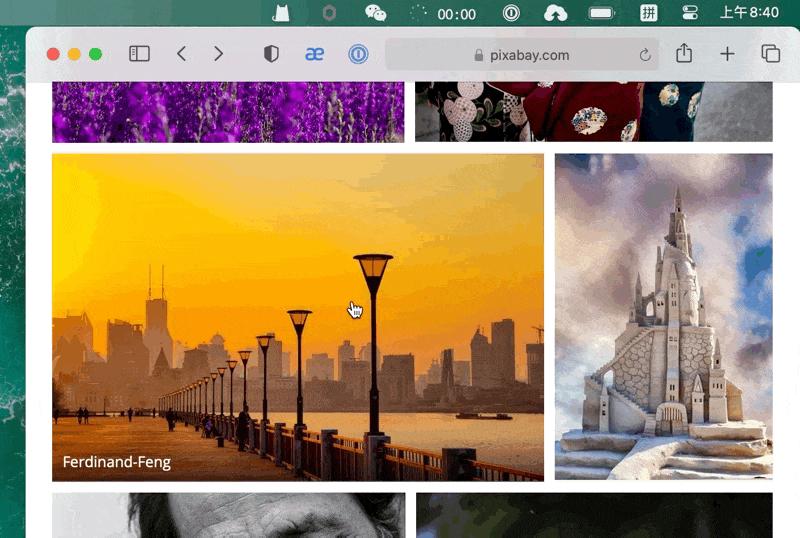Click the battery status icon
800x538 pixels.
(602, 13)
